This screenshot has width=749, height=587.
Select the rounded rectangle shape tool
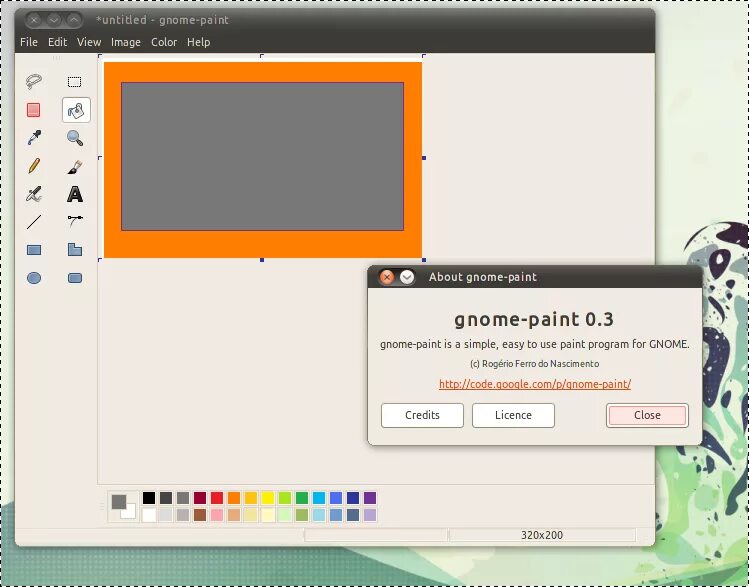point(75,278)
